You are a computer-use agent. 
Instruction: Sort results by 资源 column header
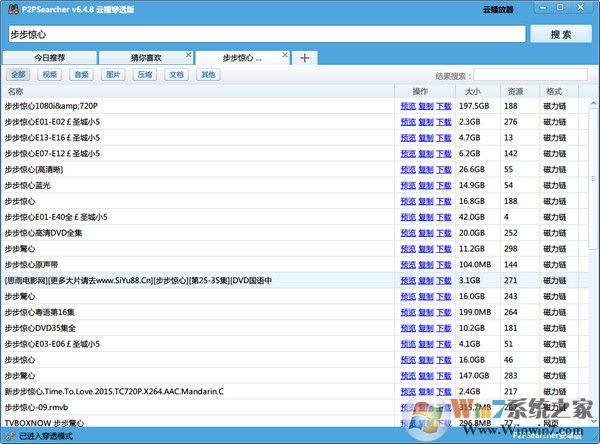(515, 91)
